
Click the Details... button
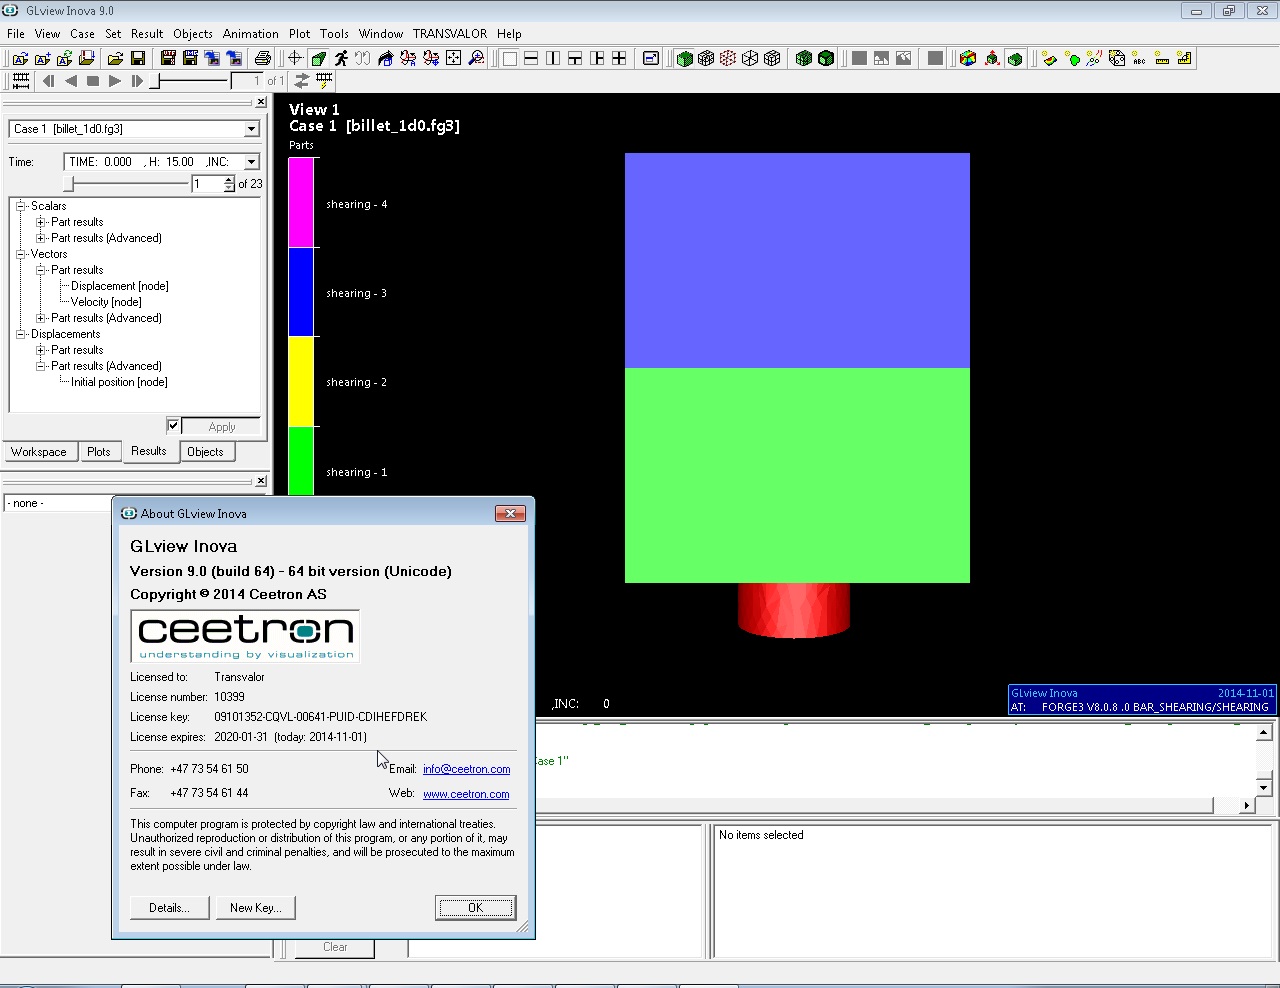169,908
